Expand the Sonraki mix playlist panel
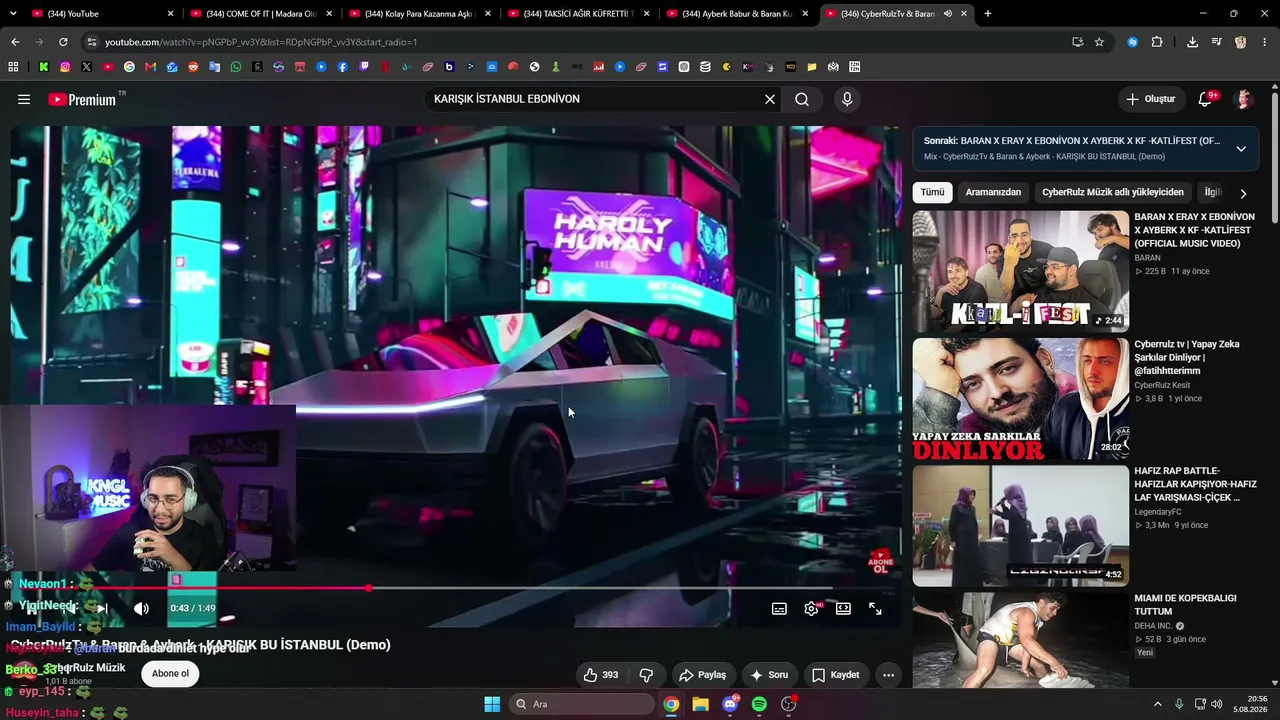1280x720 pixels. click(x=1241, y=149)
